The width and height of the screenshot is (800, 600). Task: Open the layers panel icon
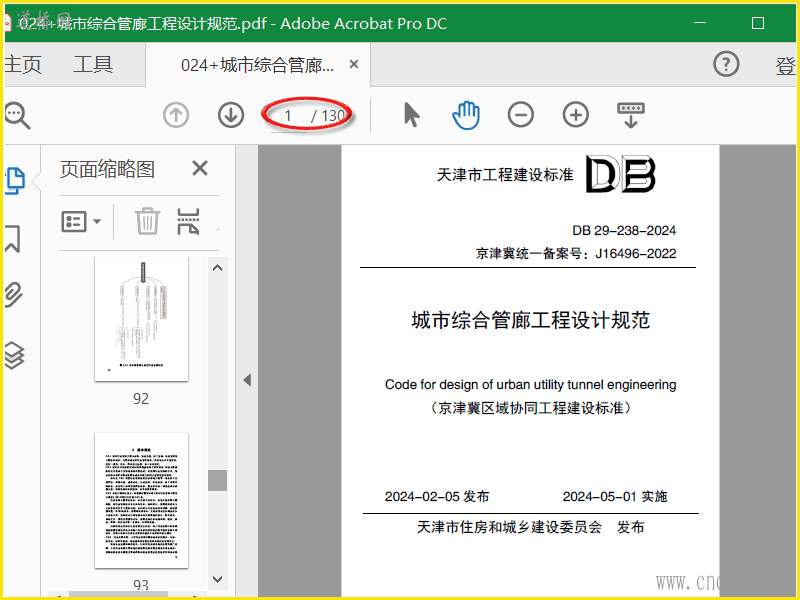point(14,355)
